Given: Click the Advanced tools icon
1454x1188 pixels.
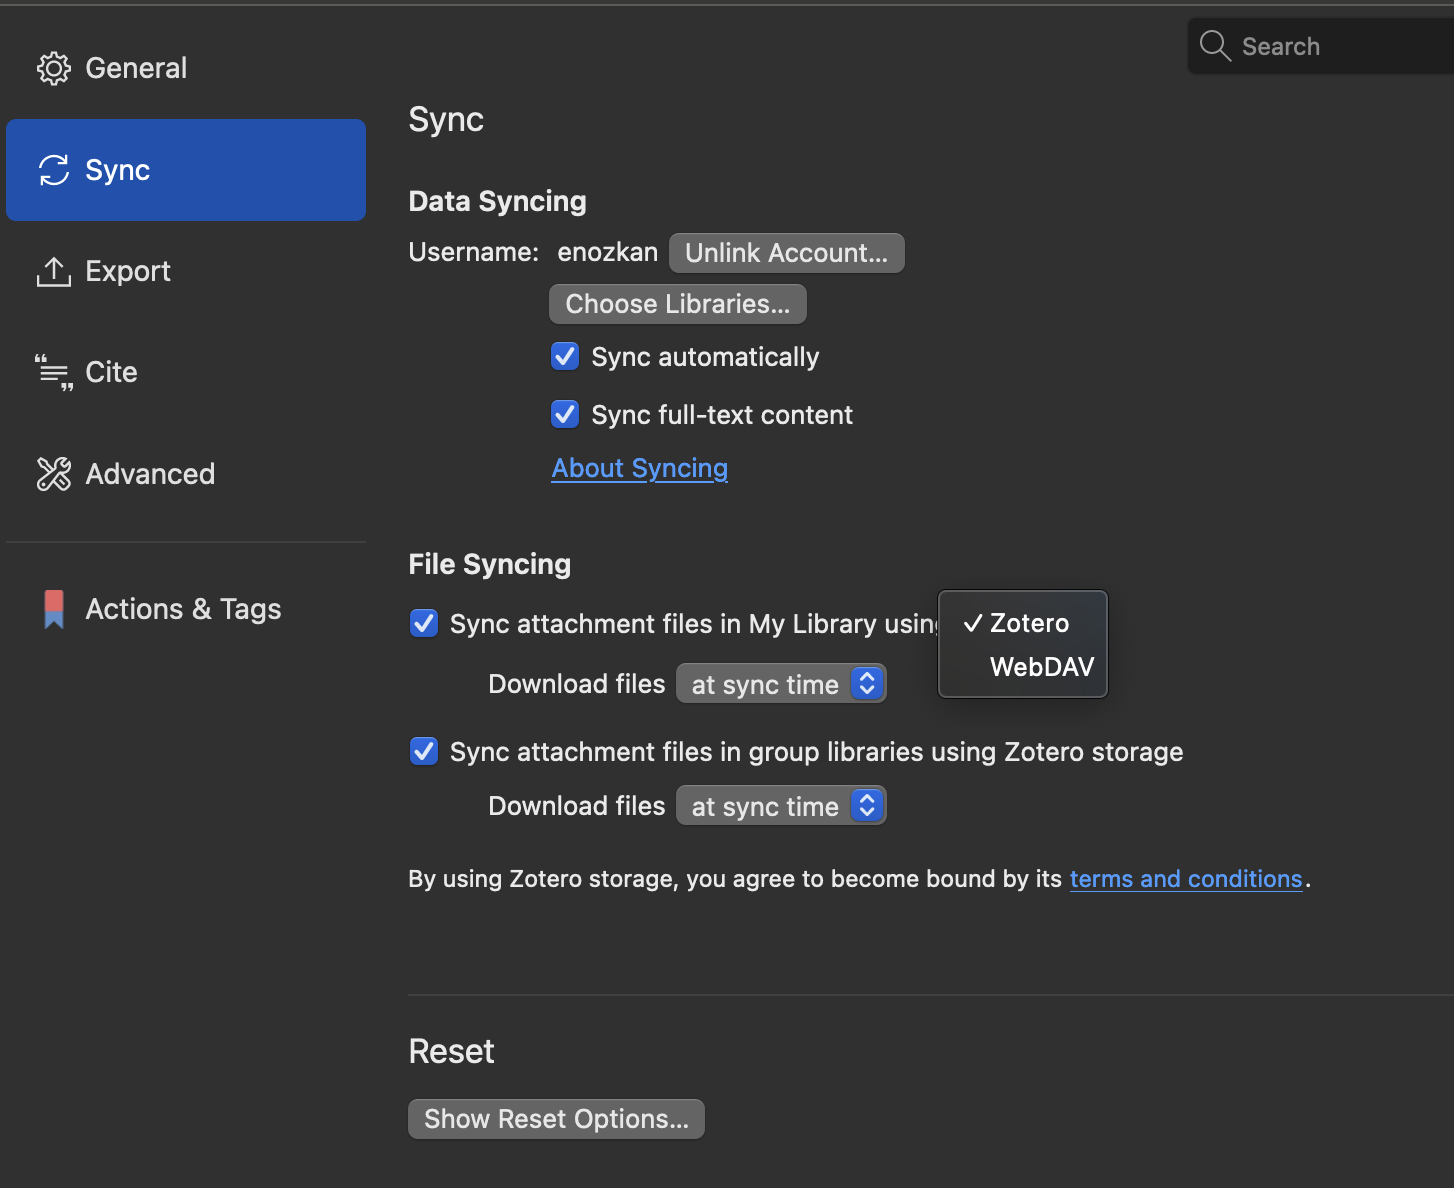Looking at the screenshot, I should coord(54,474).
